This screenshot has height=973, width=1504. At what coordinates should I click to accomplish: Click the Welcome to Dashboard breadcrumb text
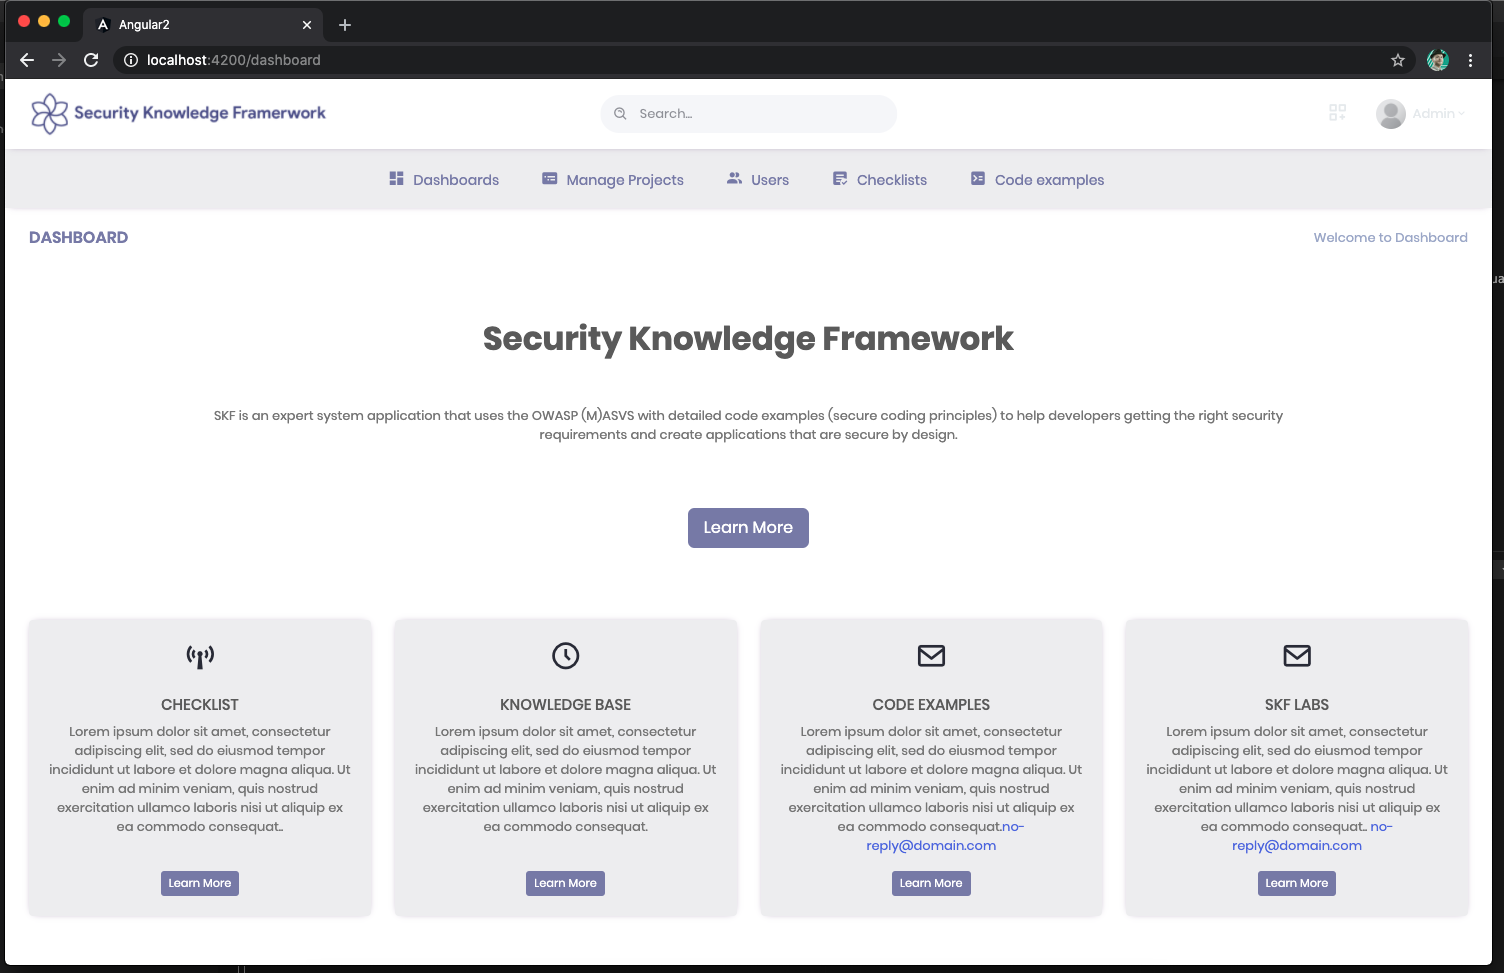click(x=1390, y=238)
